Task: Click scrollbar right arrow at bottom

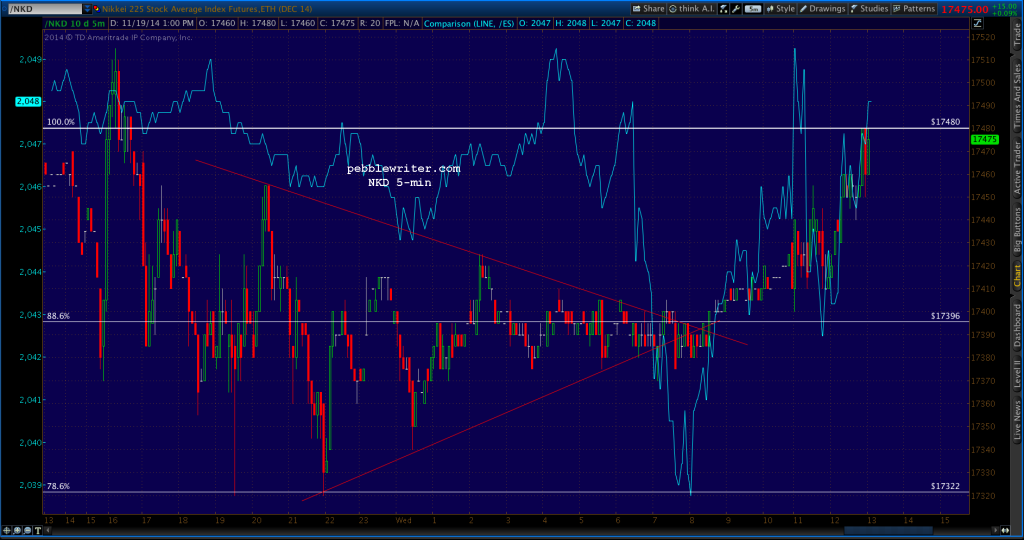Action: tap(995, 530)
